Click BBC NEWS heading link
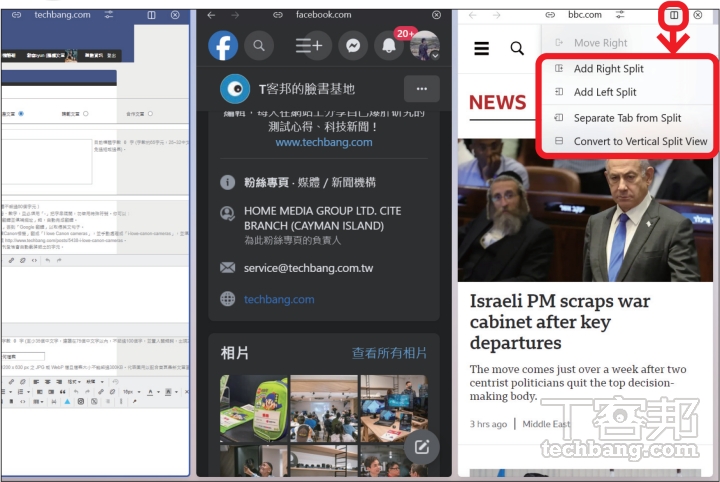This screenshot has height=482, width=720. 498,102
